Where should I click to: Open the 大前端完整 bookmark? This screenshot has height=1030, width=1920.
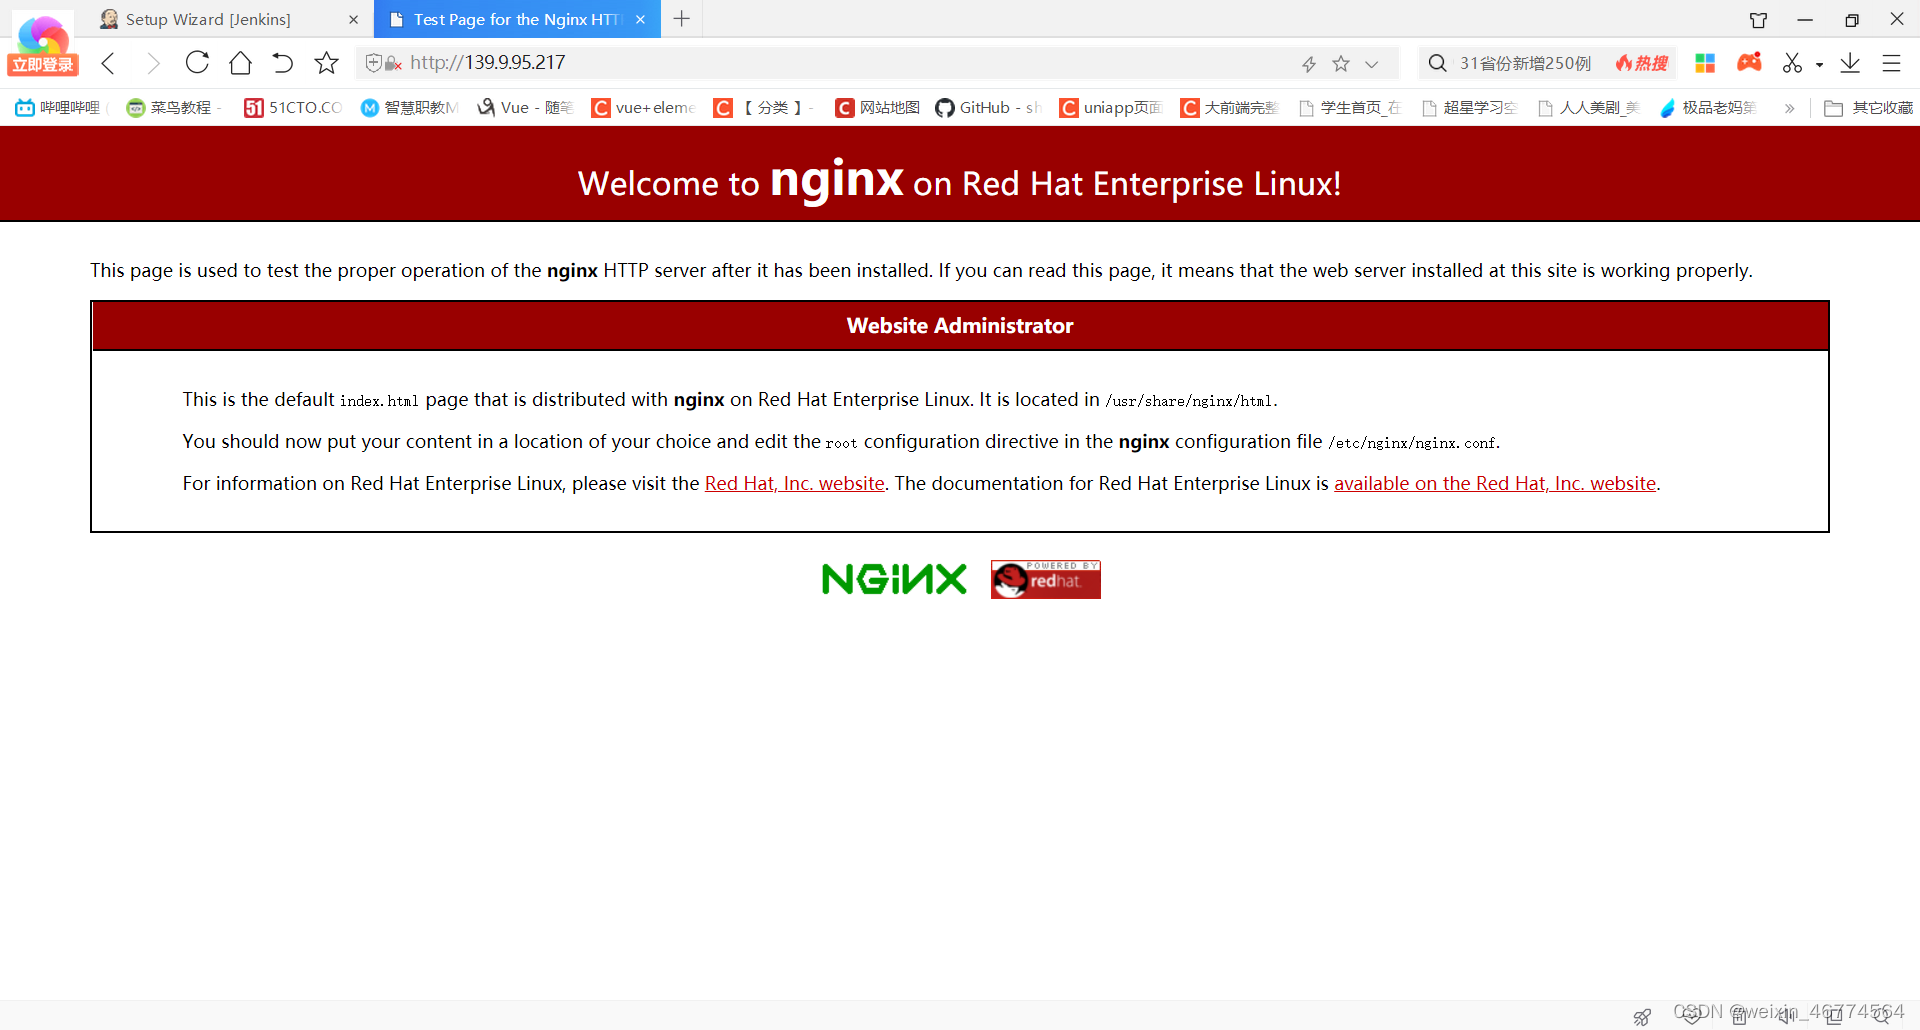pos(1229,107)
